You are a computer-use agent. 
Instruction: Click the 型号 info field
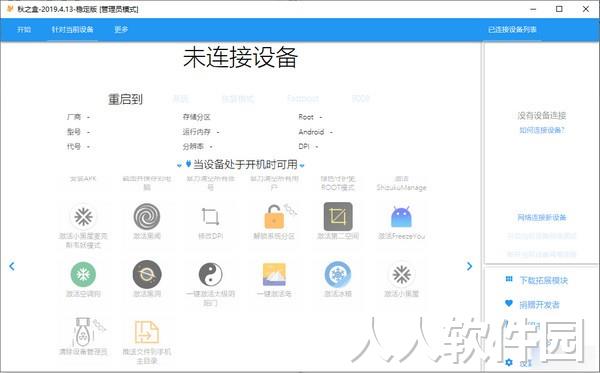(x=78, y=132)
